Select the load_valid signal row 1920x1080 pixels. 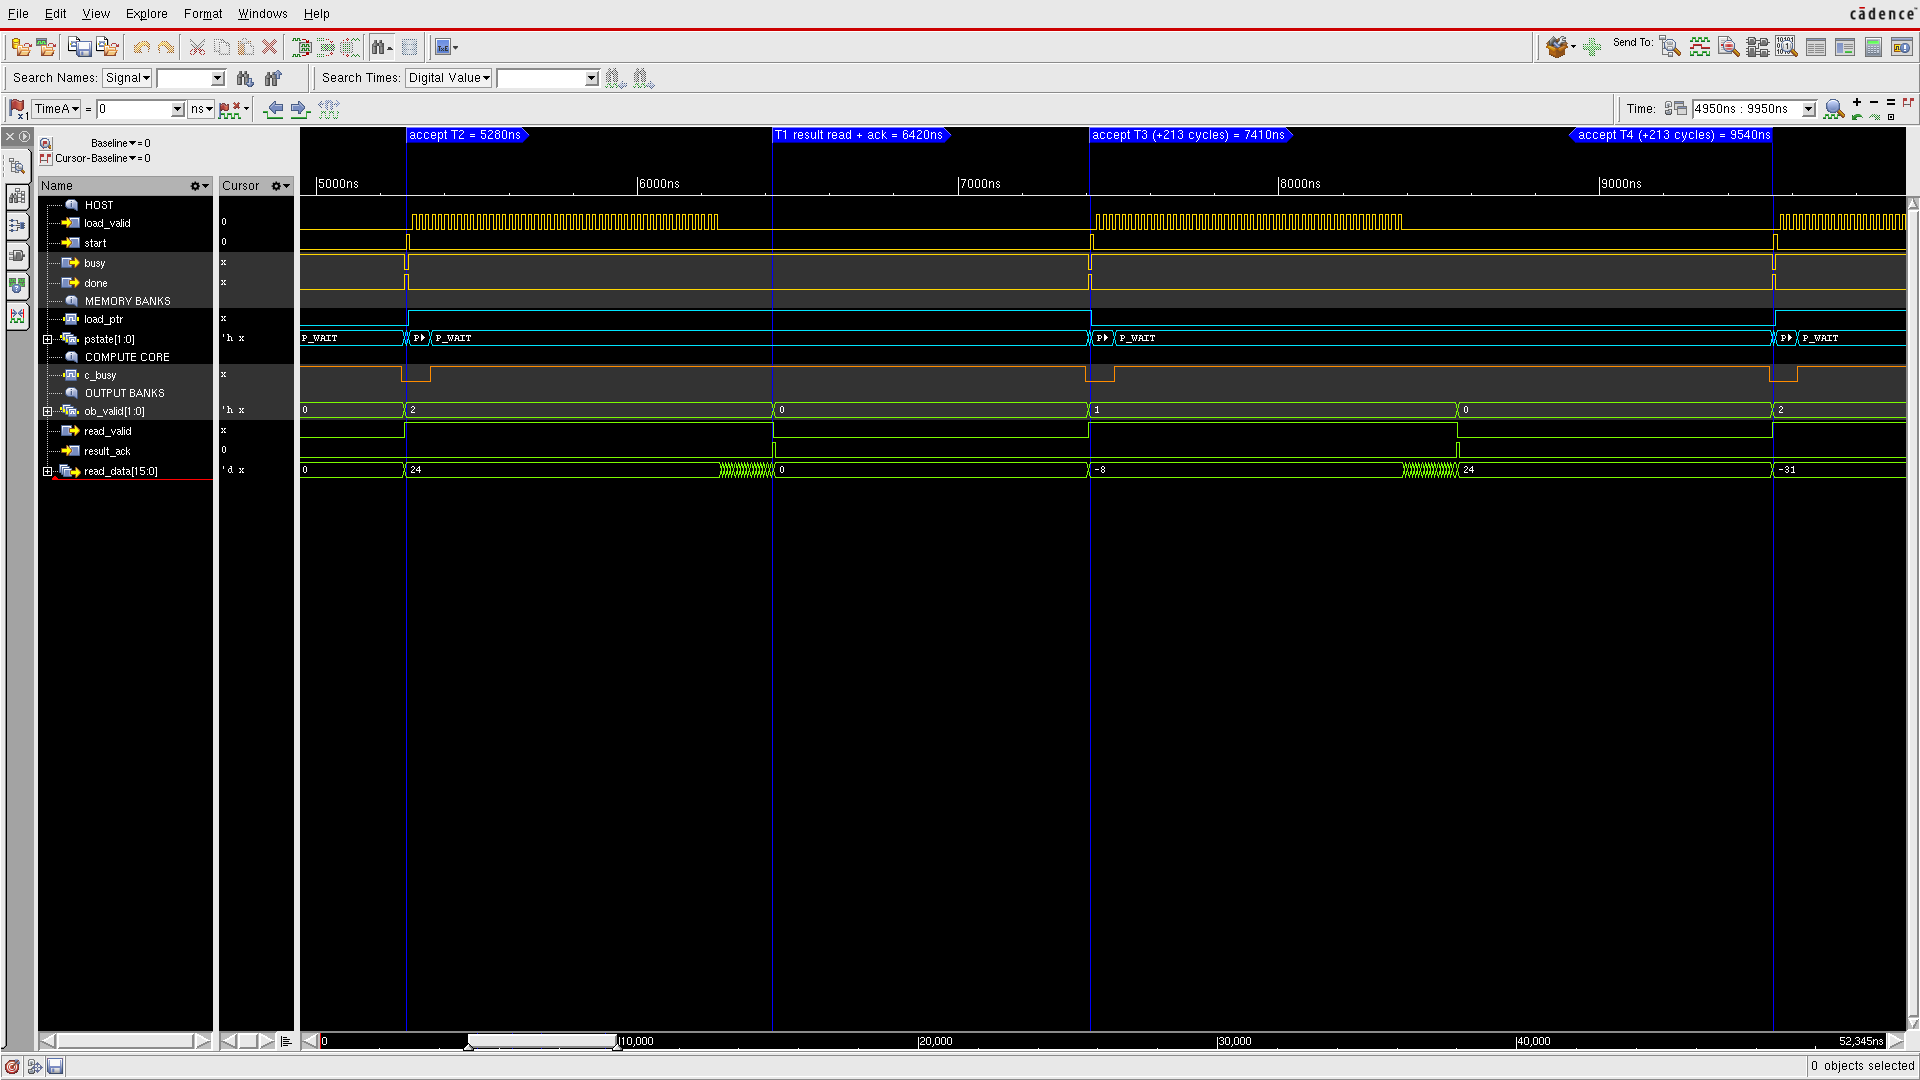tap(125, 223)
